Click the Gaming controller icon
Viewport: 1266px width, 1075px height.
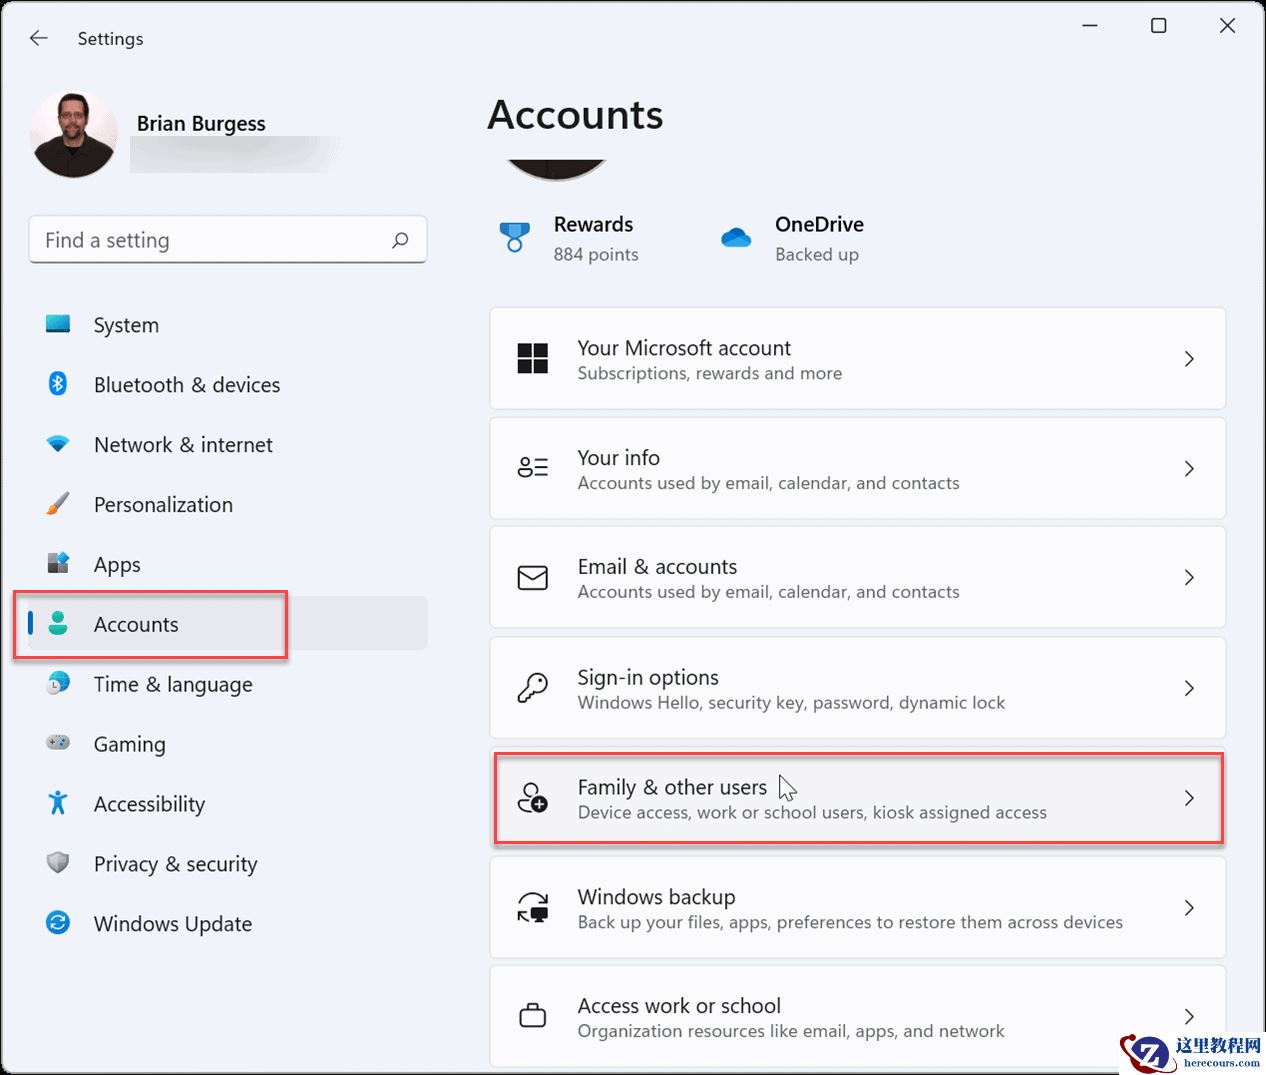58,743
